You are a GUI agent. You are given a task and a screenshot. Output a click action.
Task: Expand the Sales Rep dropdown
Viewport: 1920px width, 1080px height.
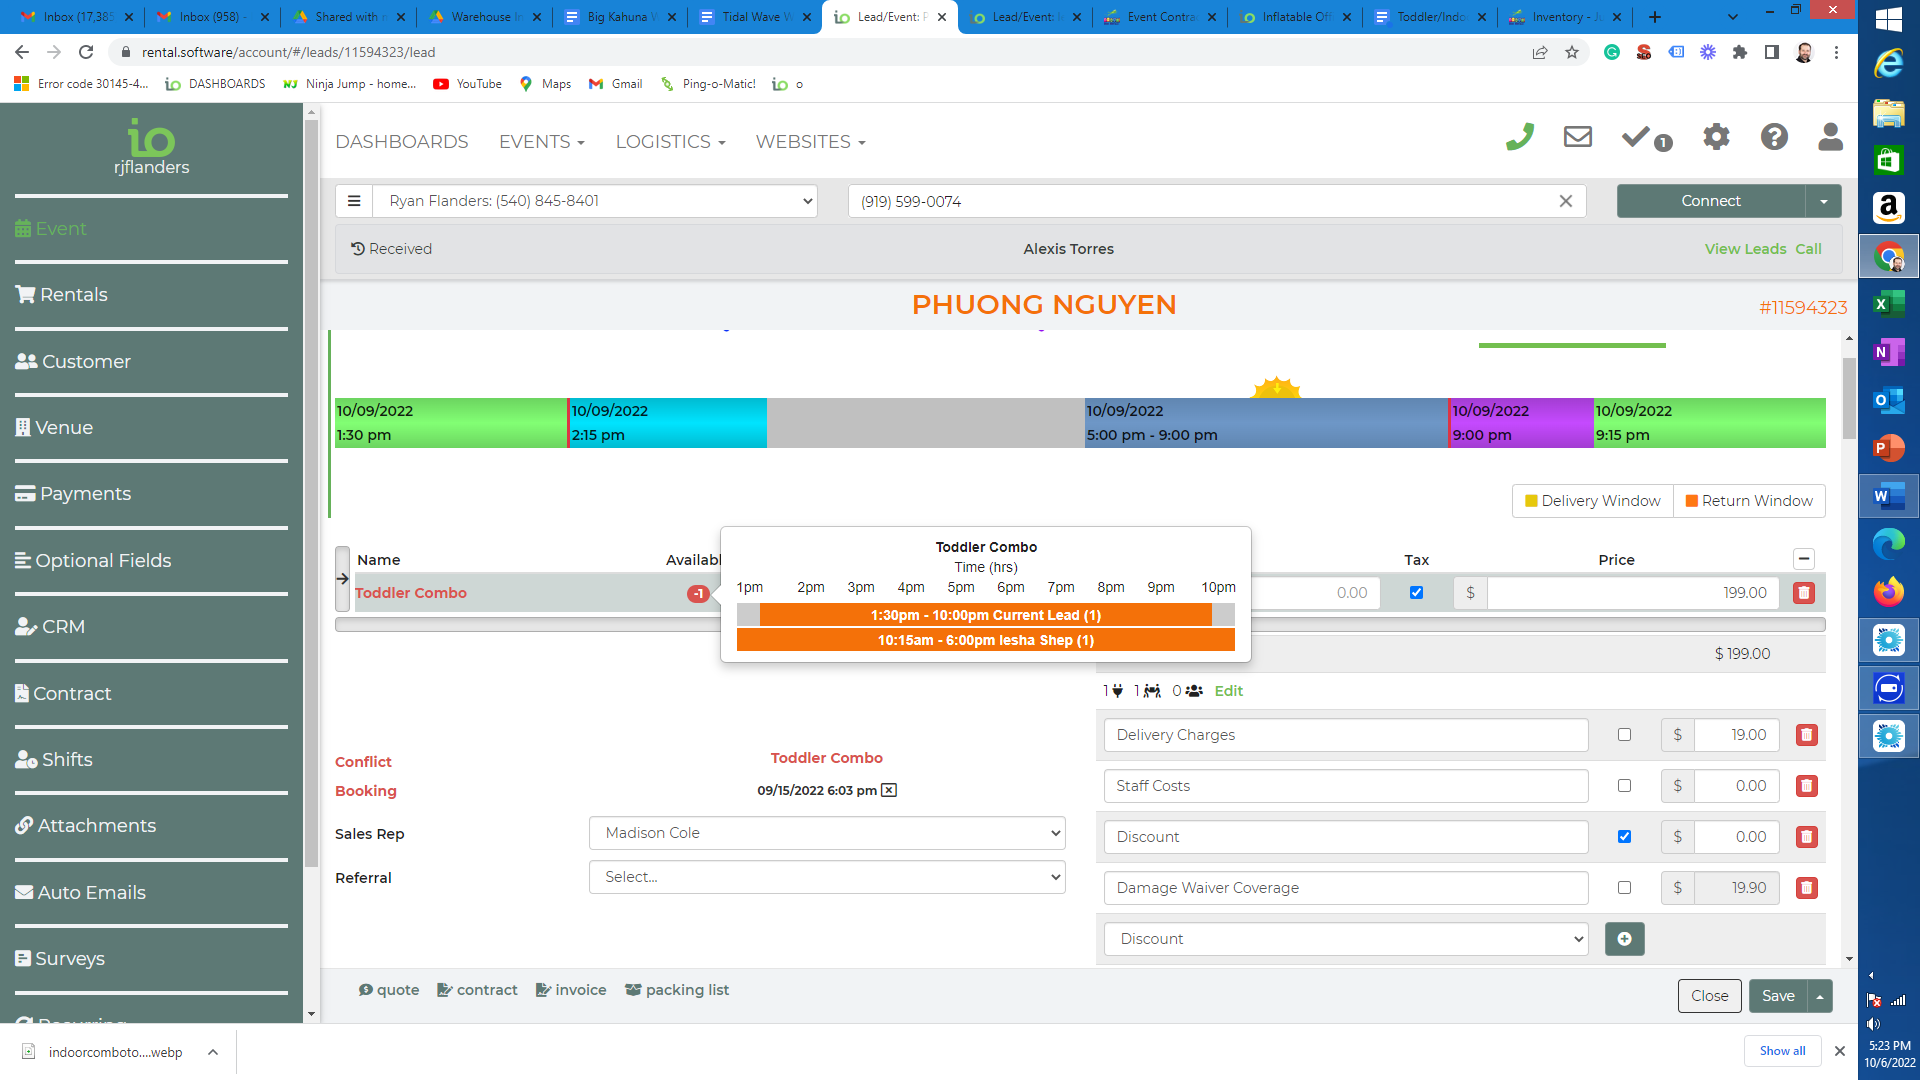[826, 833]
